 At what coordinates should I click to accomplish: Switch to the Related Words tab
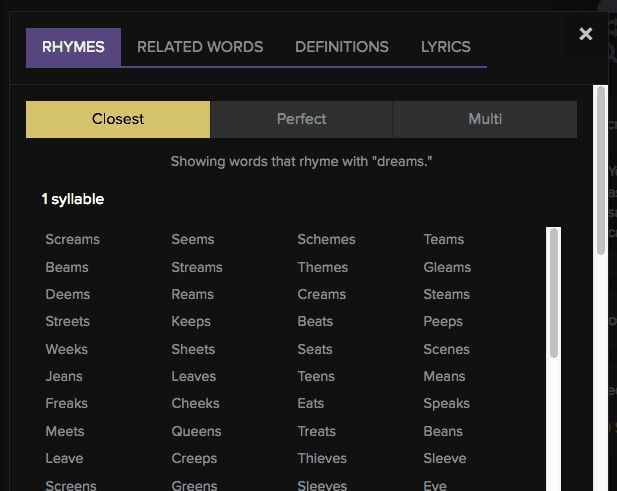(x=200, y=47)
